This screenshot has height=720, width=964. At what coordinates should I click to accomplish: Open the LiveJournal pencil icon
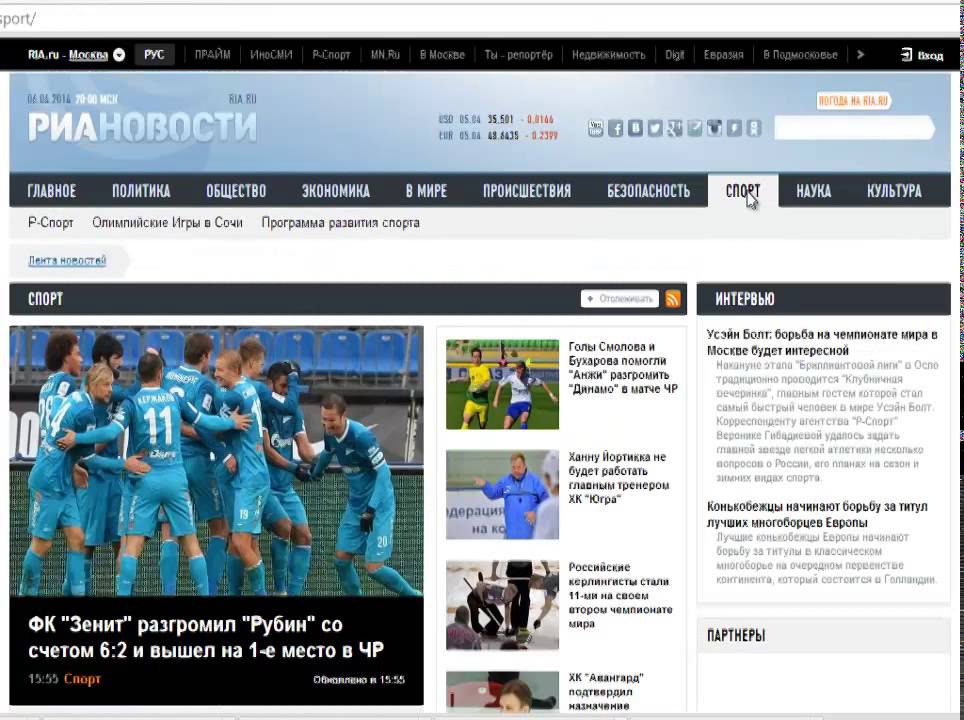coord(694,128)
